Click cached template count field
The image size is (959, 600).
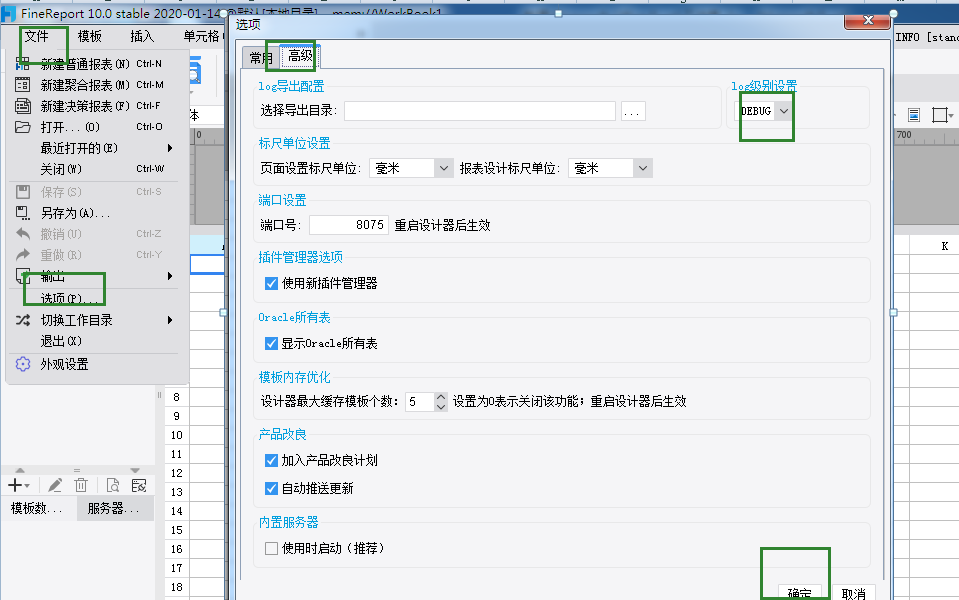click(420, 402)
